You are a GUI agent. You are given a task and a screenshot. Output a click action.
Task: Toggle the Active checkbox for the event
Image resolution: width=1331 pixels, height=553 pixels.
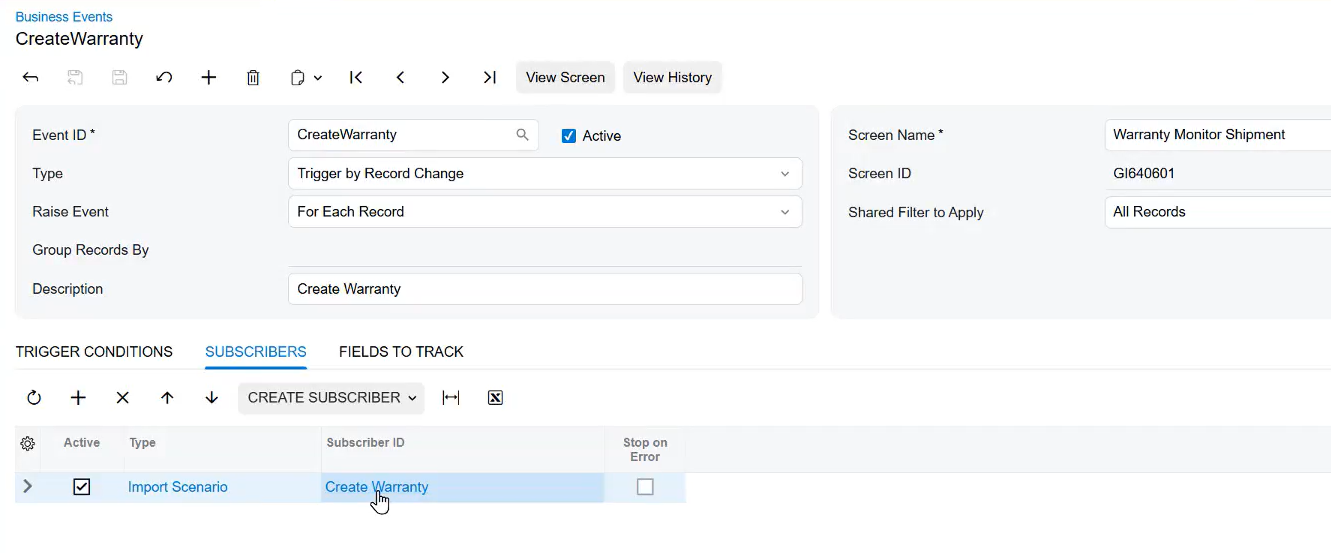point(569,136)
